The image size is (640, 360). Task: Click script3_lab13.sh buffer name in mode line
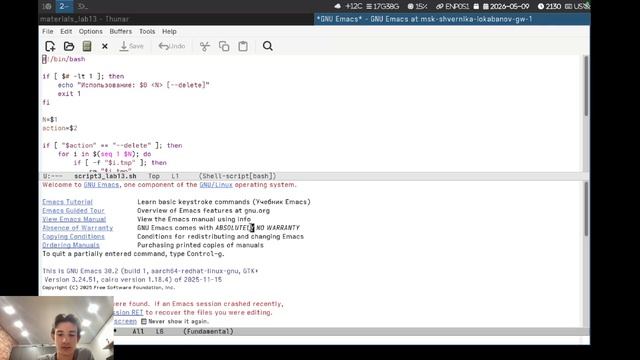coord(105,176)
